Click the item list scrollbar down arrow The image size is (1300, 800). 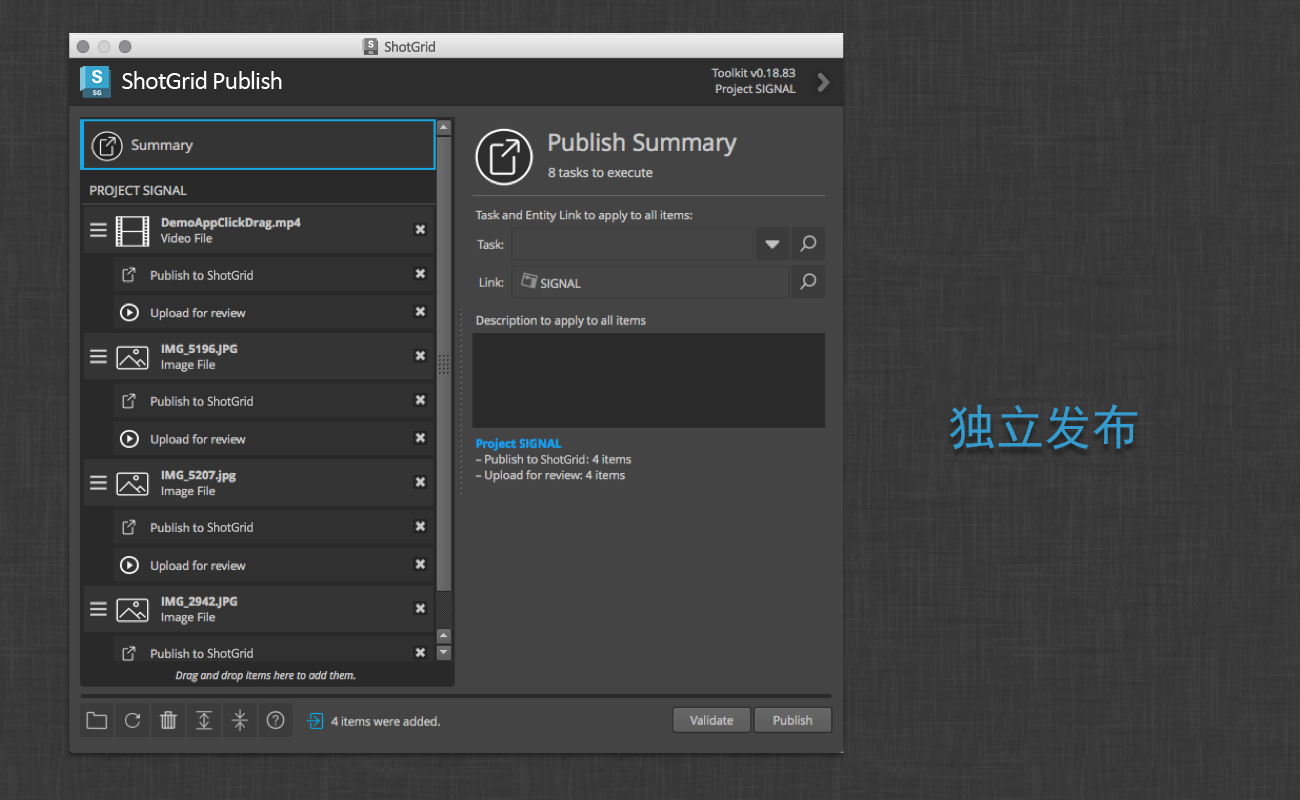point(444,652)
